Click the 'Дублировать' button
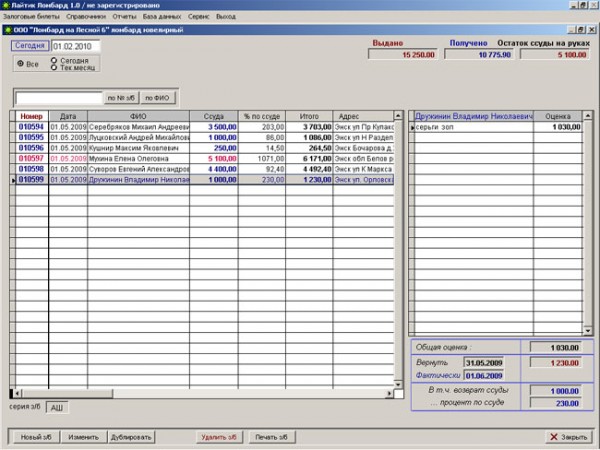Viewport: 600px width, 450px height. [131, 437]
